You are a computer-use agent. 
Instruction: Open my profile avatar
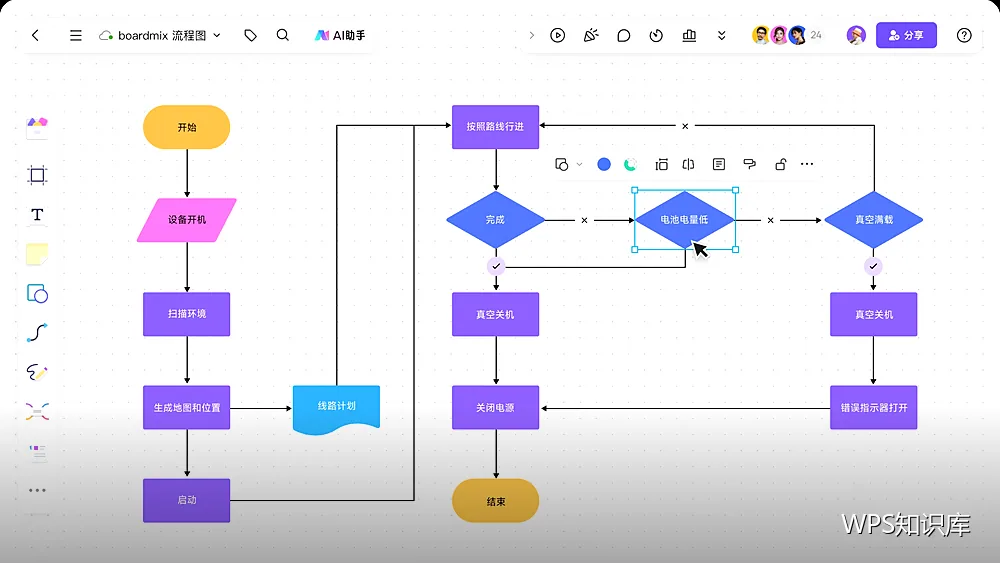(856, 35)
